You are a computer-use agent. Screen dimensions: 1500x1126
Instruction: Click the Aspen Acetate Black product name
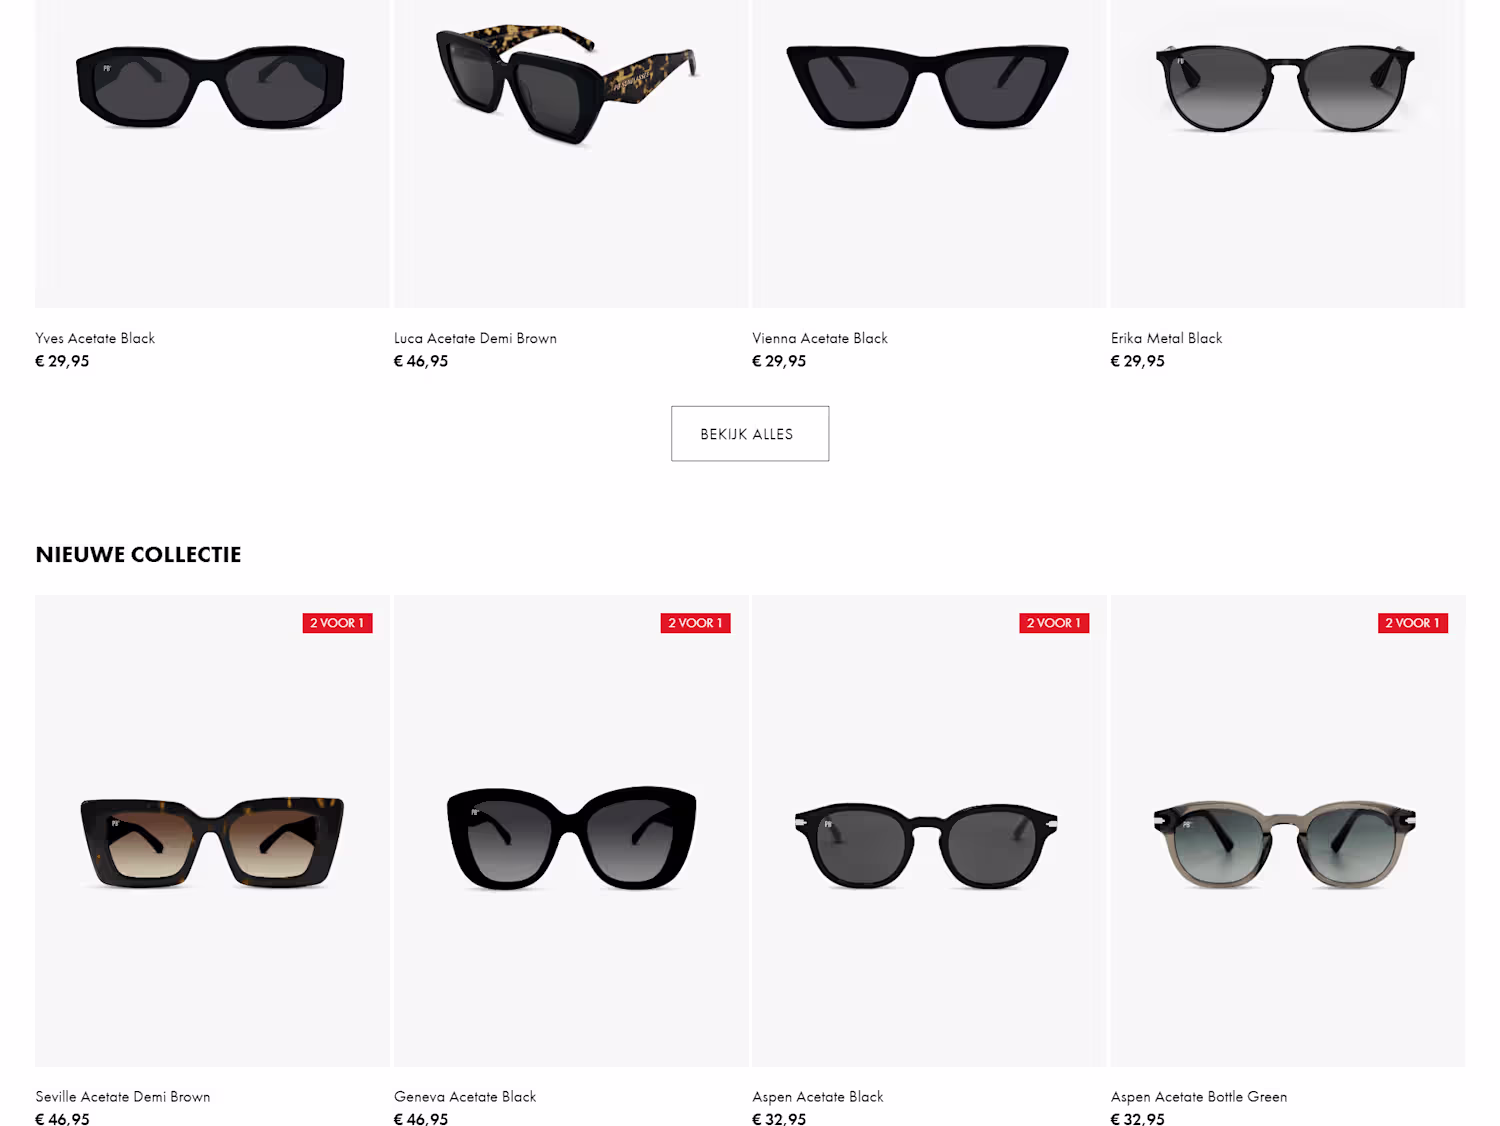click(x=818, y=1097)
